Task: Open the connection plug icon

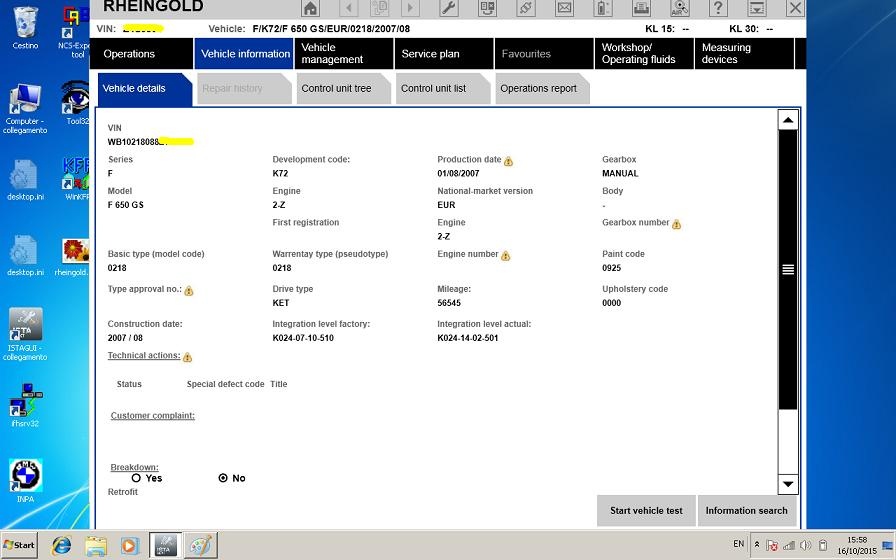Action: tap(526, 8)
